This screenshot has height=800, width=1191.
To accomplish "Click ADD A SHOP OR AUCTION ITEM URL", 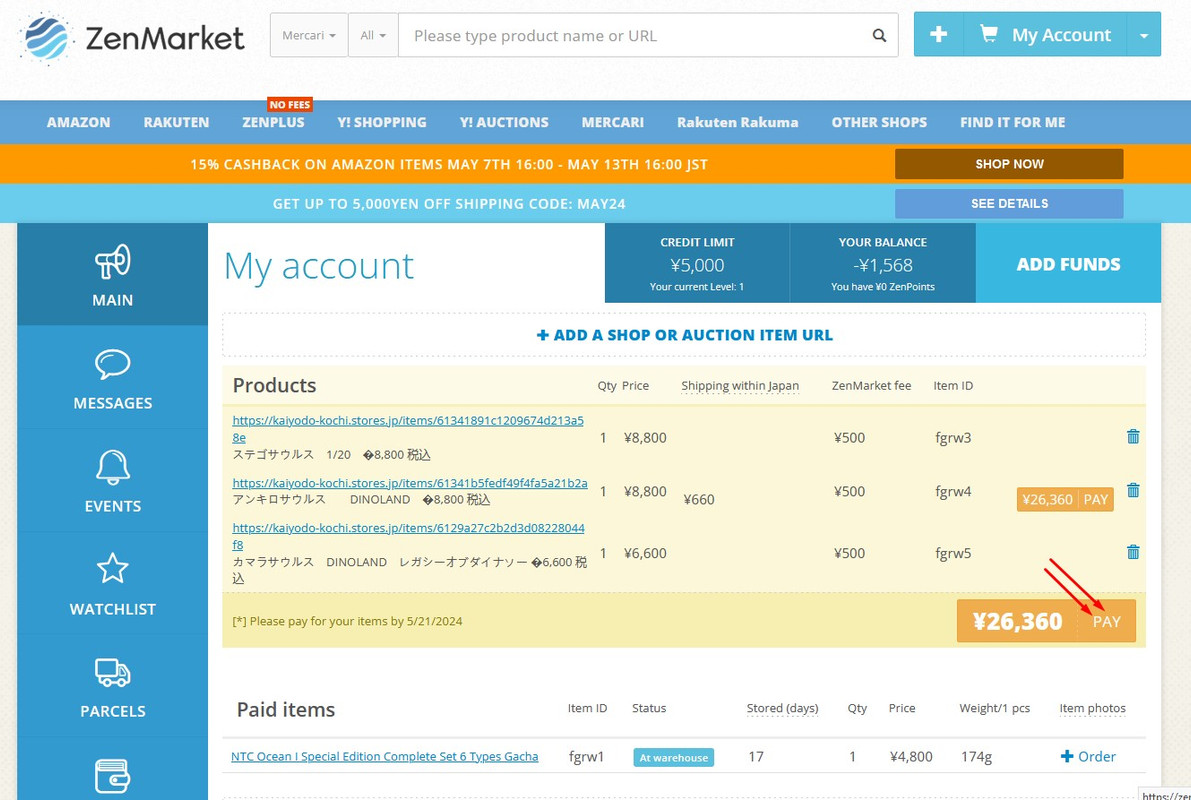I will coord(684,335).
